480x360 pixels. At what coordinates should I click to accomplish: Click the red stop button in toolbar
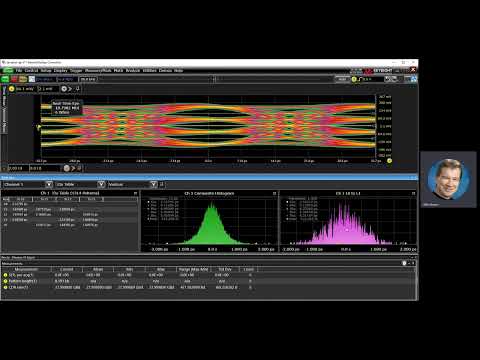click(x=14, y=79)
